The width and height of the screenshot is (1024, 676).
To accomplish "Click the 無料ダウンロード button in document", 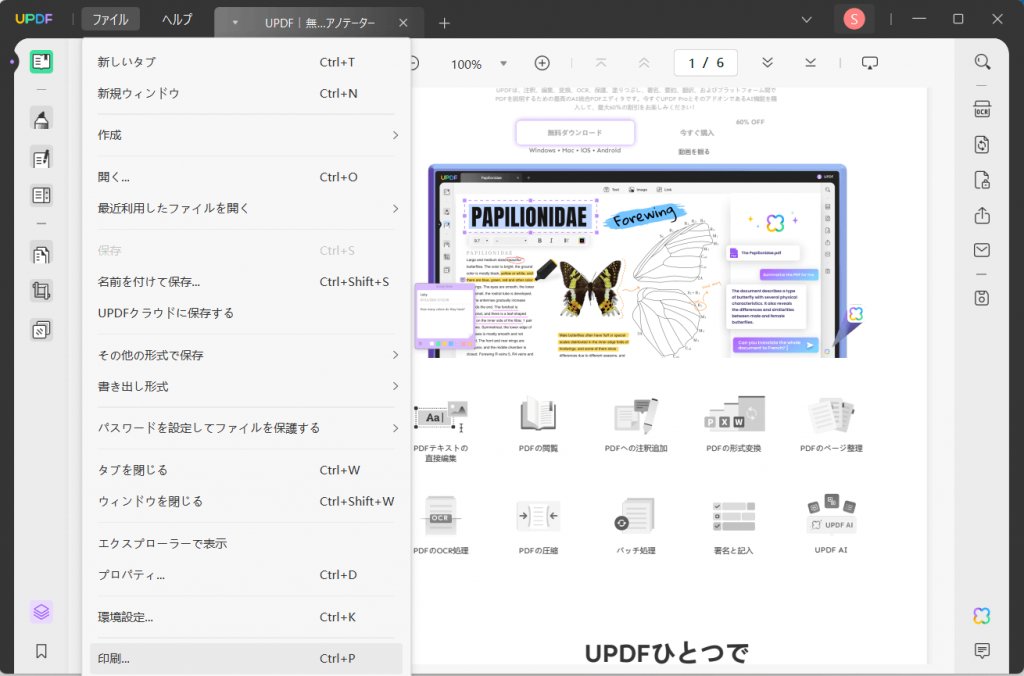I will (x=575, y=133).
